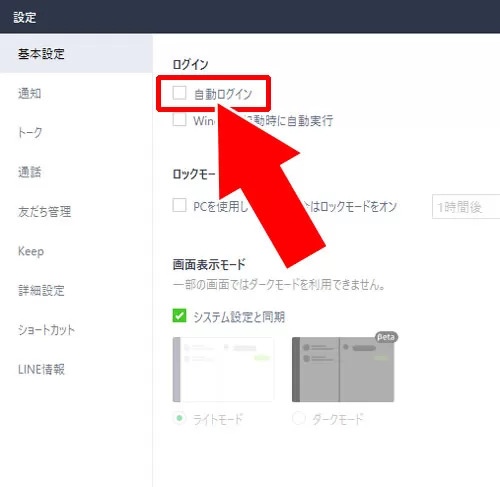The image size is (500, 487).
Task: Enable lock mode when PC is unused
Action: (179, 205)
